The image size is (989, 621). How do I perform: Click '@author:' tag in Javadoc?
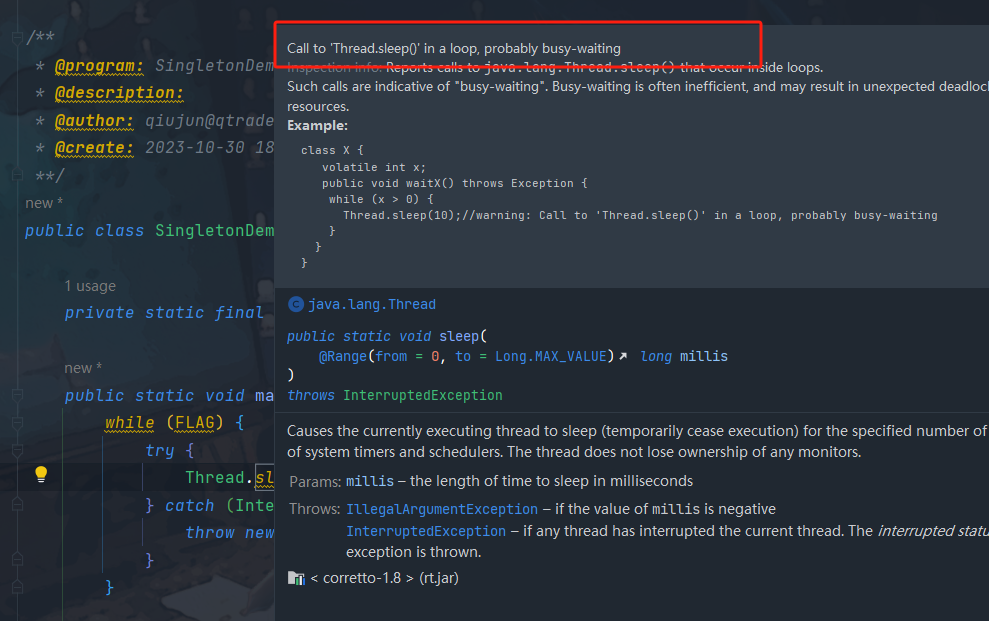tap(94, 120)
